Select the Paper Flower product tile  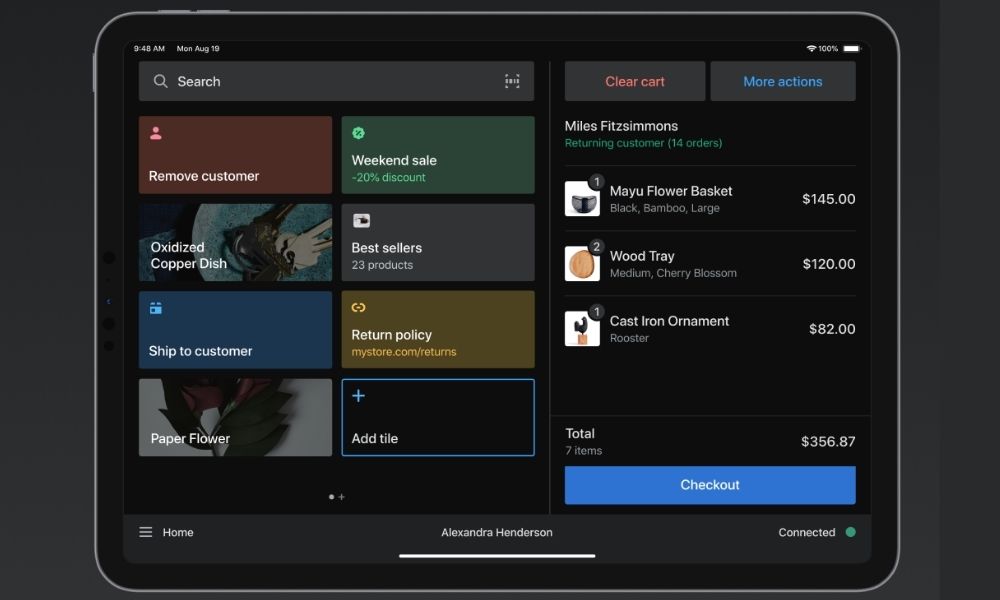235,417
